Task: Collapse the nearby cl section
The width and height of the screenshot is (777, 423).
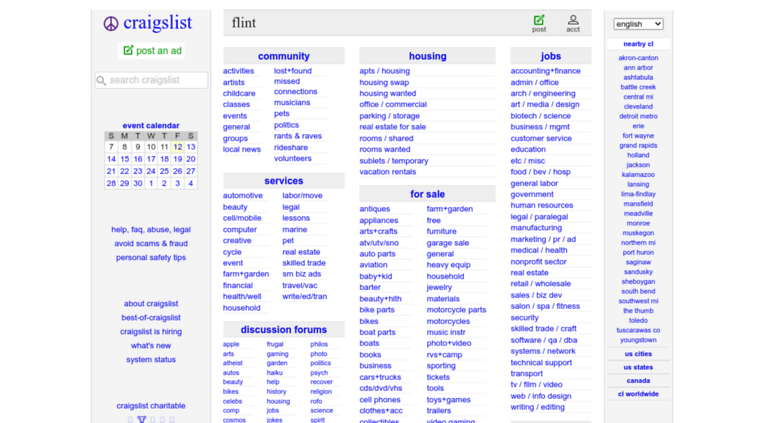Action: 638,44
